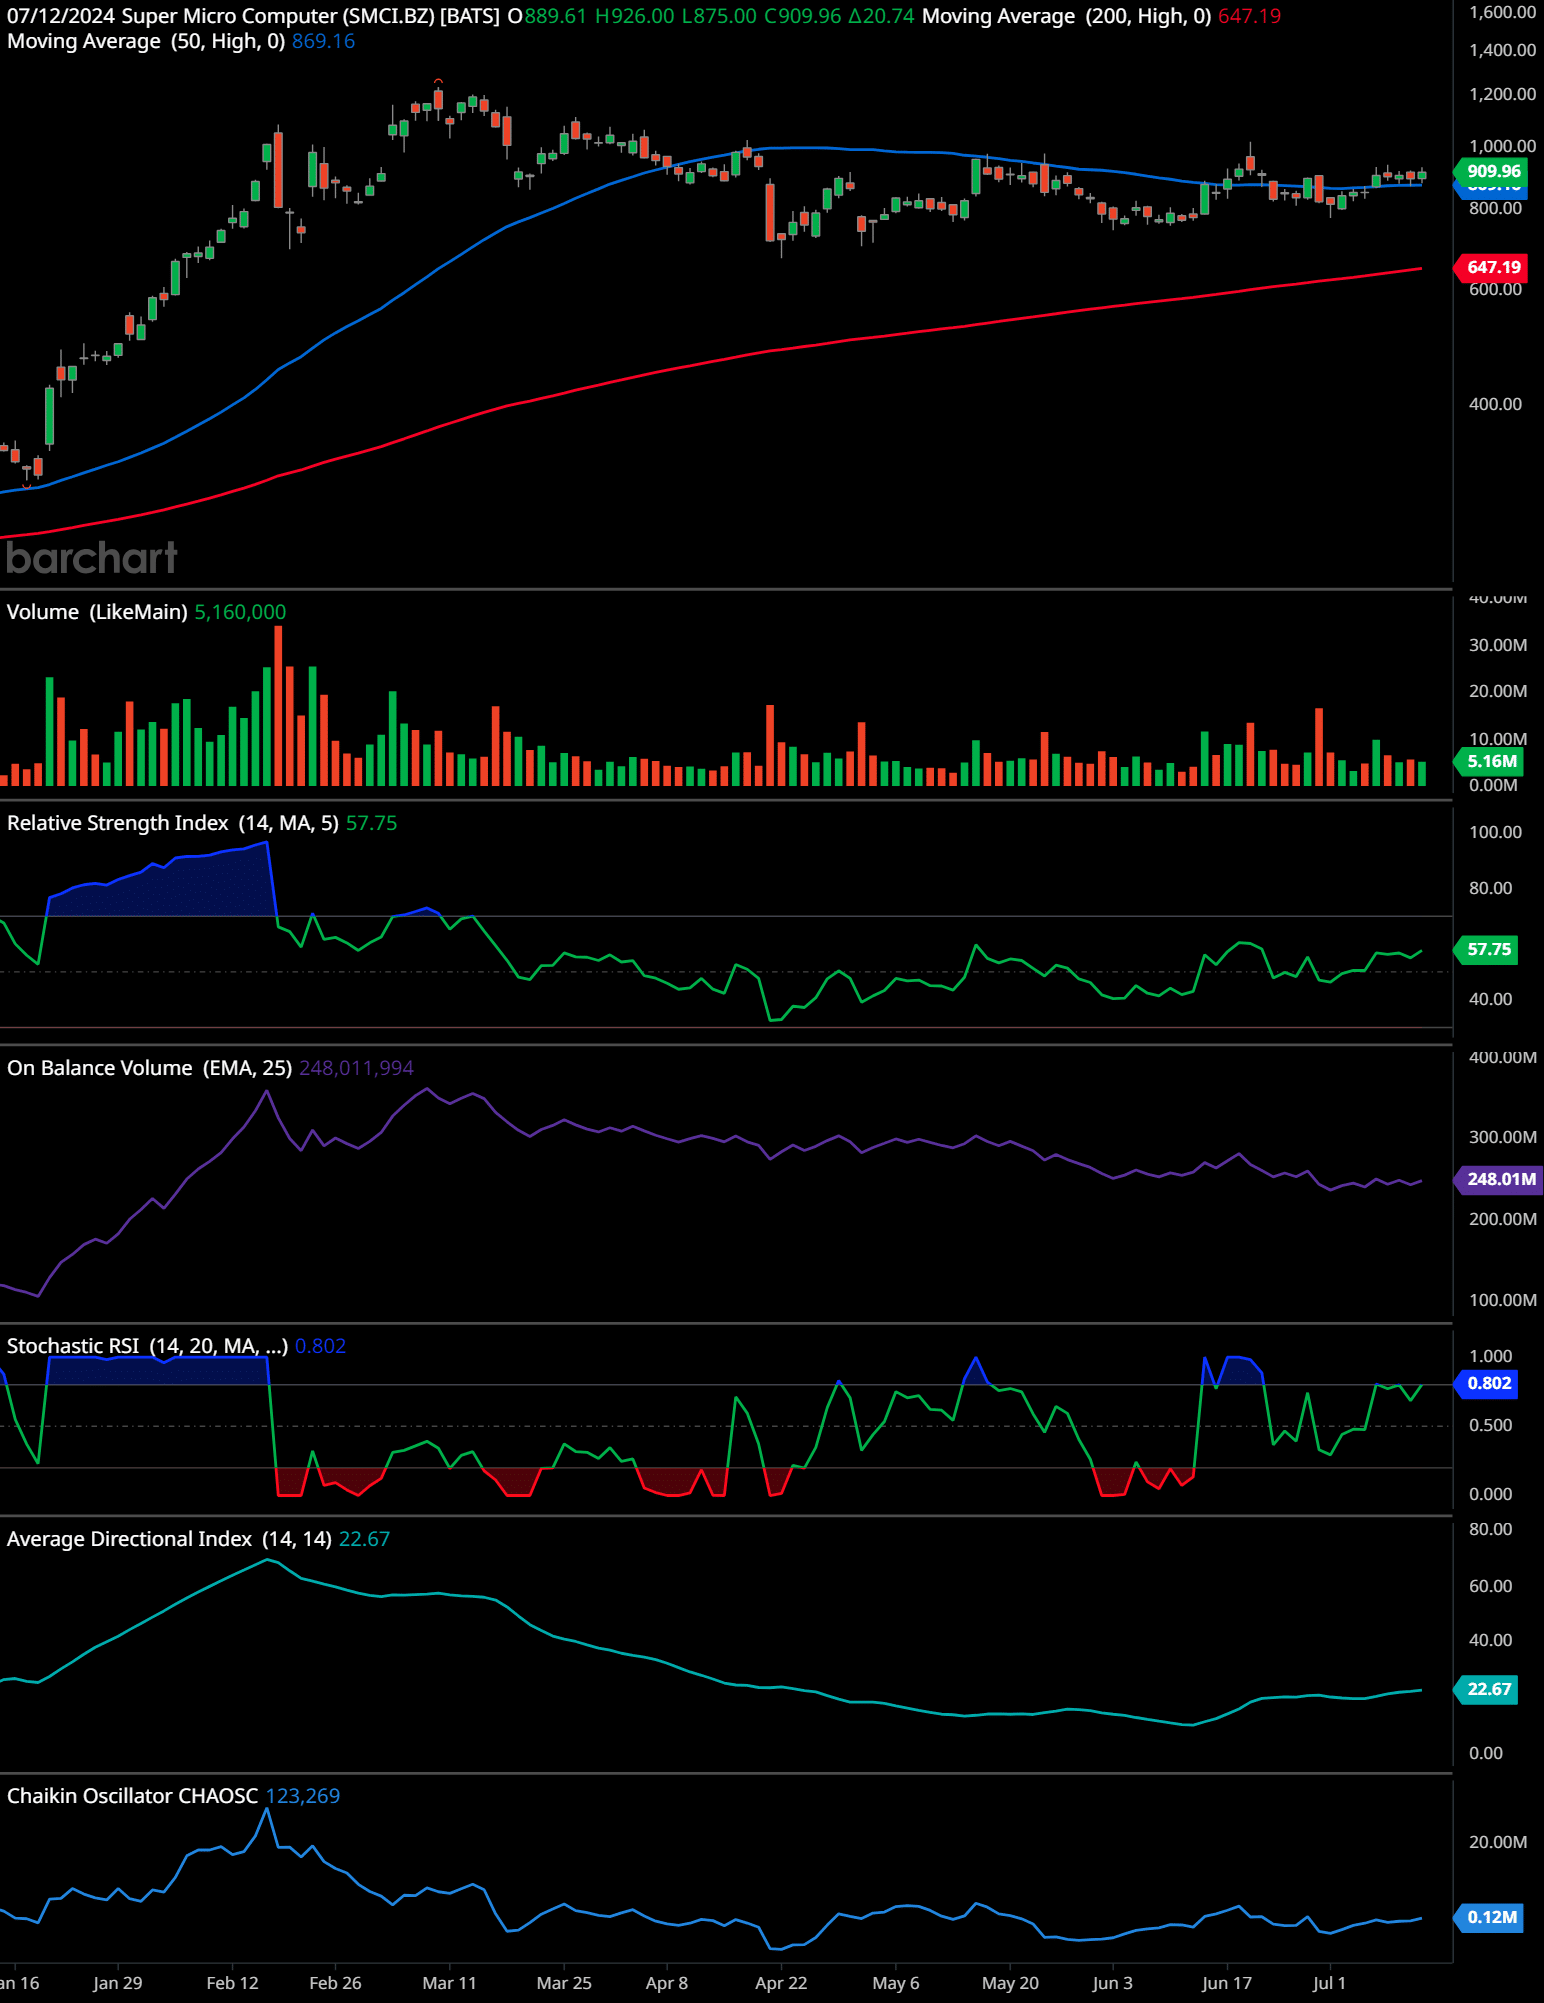This screenshot has height=2003, width=1544.
Task: Click the 1,600.00 price axis label
Action: tap(1502, 12)
